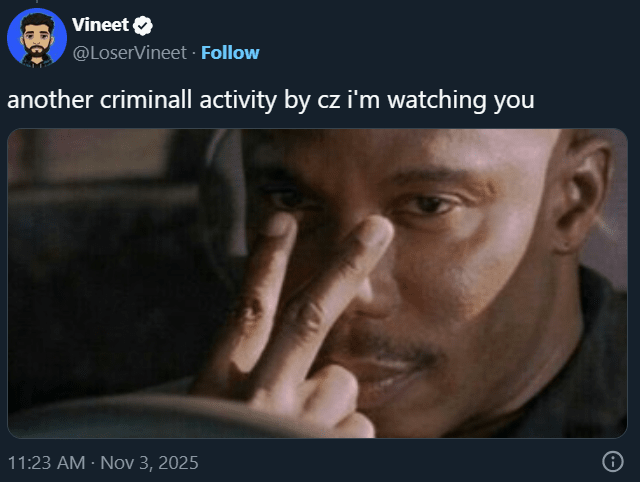Click the steering wheel in the GIF

(163, 414)
